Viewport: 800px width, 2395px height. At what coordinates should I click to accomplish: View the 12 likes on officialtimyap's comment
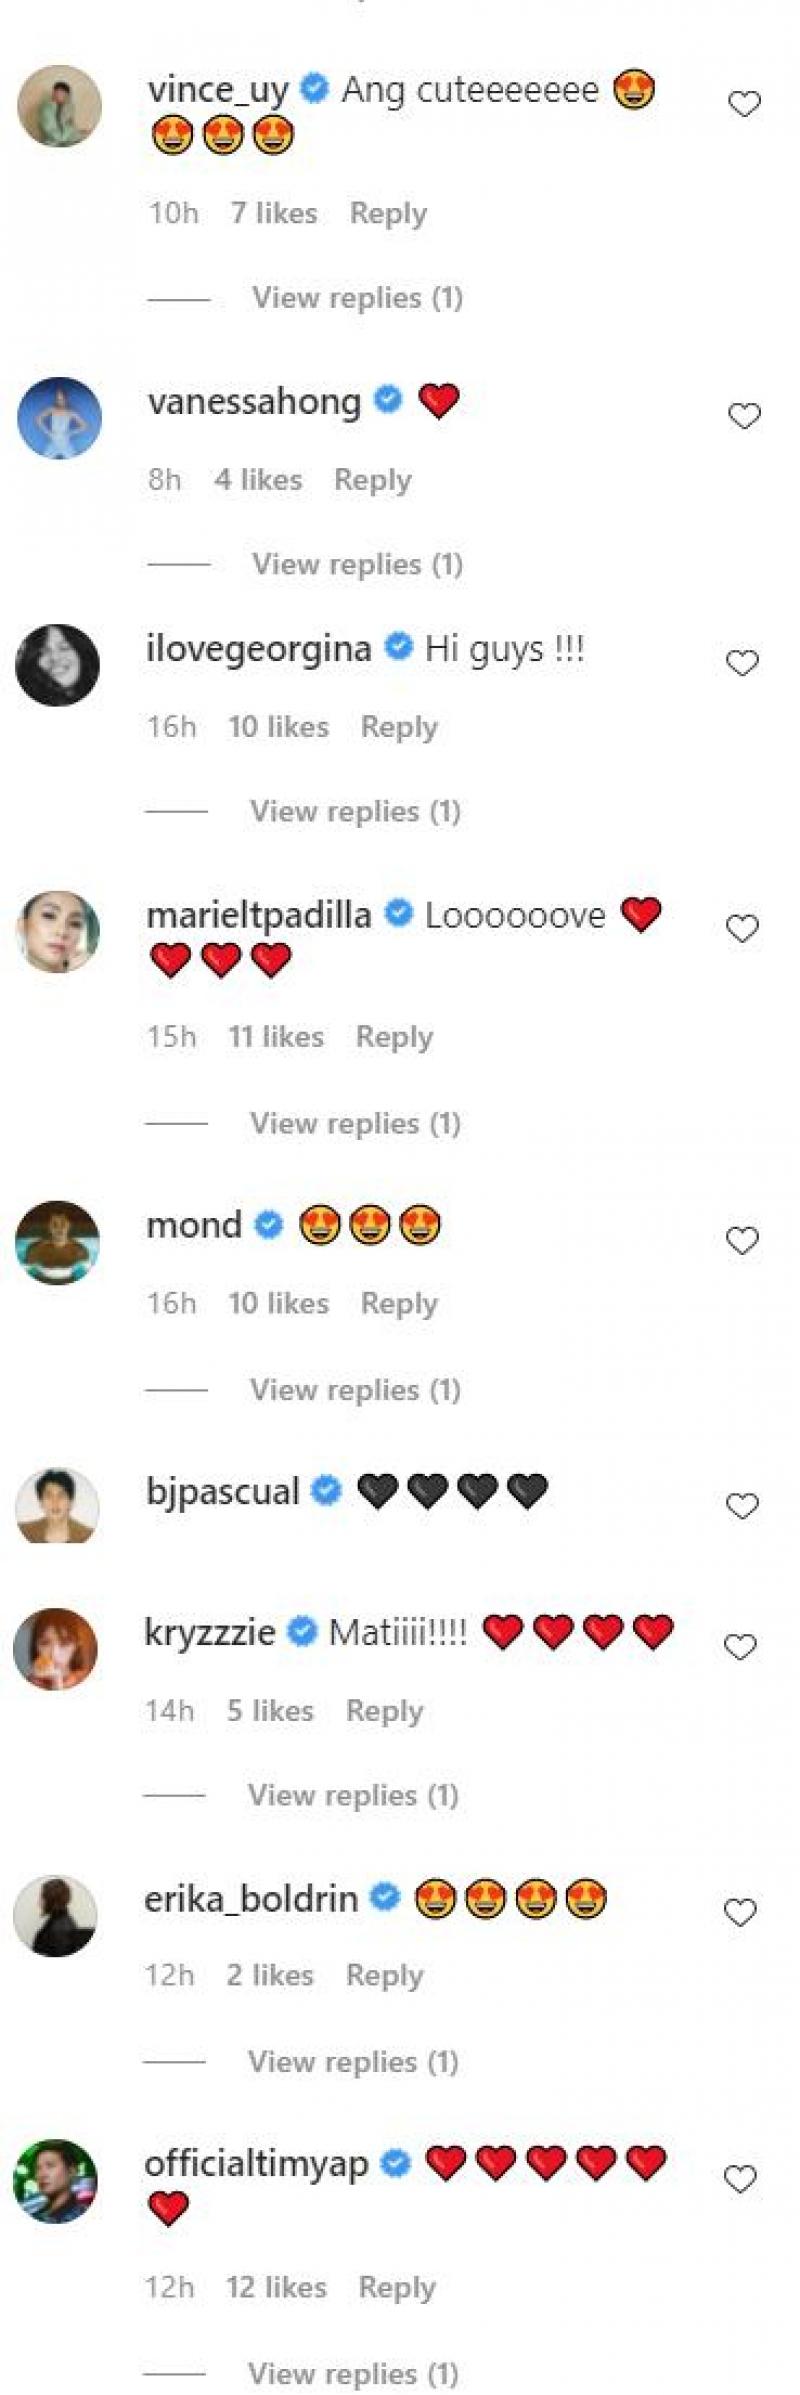pos(276,2288)
